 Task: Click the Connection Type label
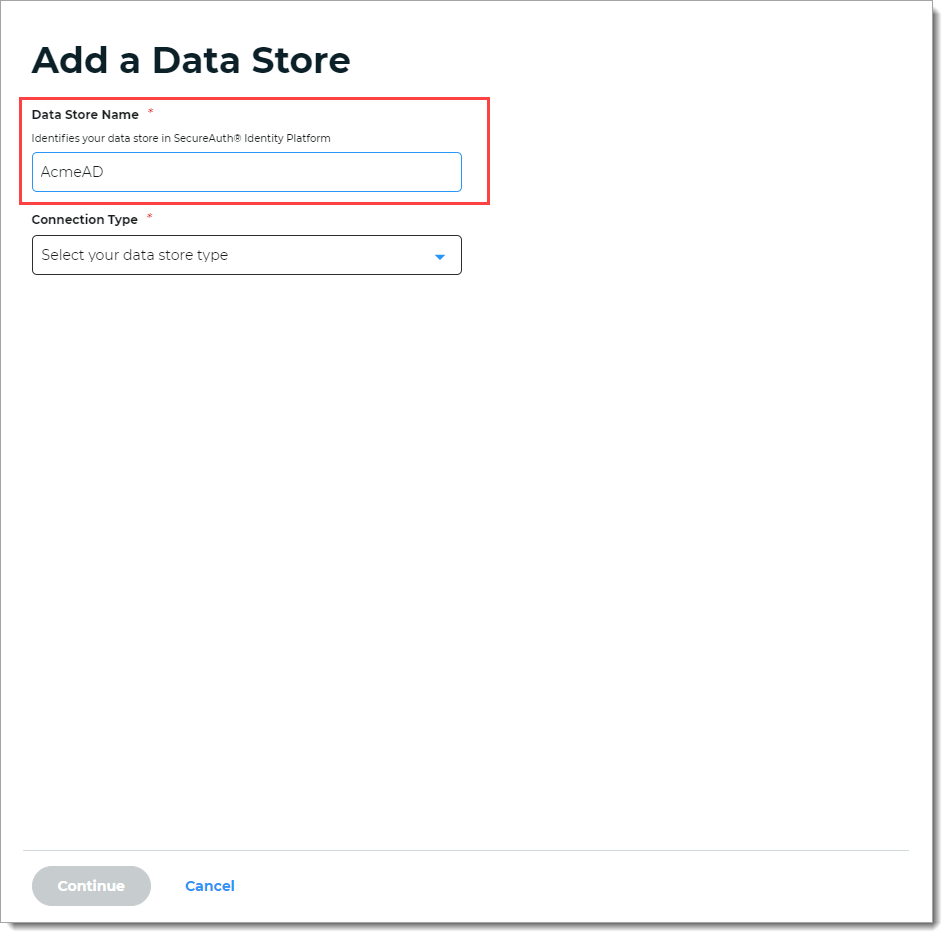pyautogui.click(x=85, y=219)
